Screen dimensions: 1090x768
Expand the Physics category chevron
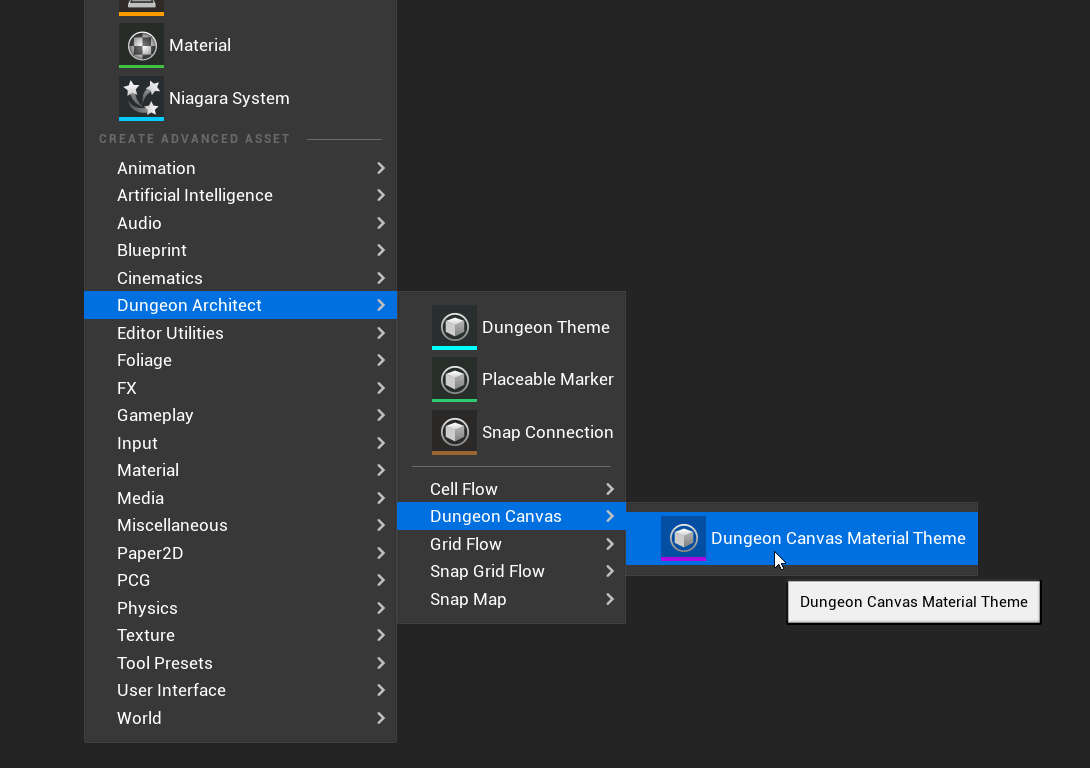pos(381,608)
